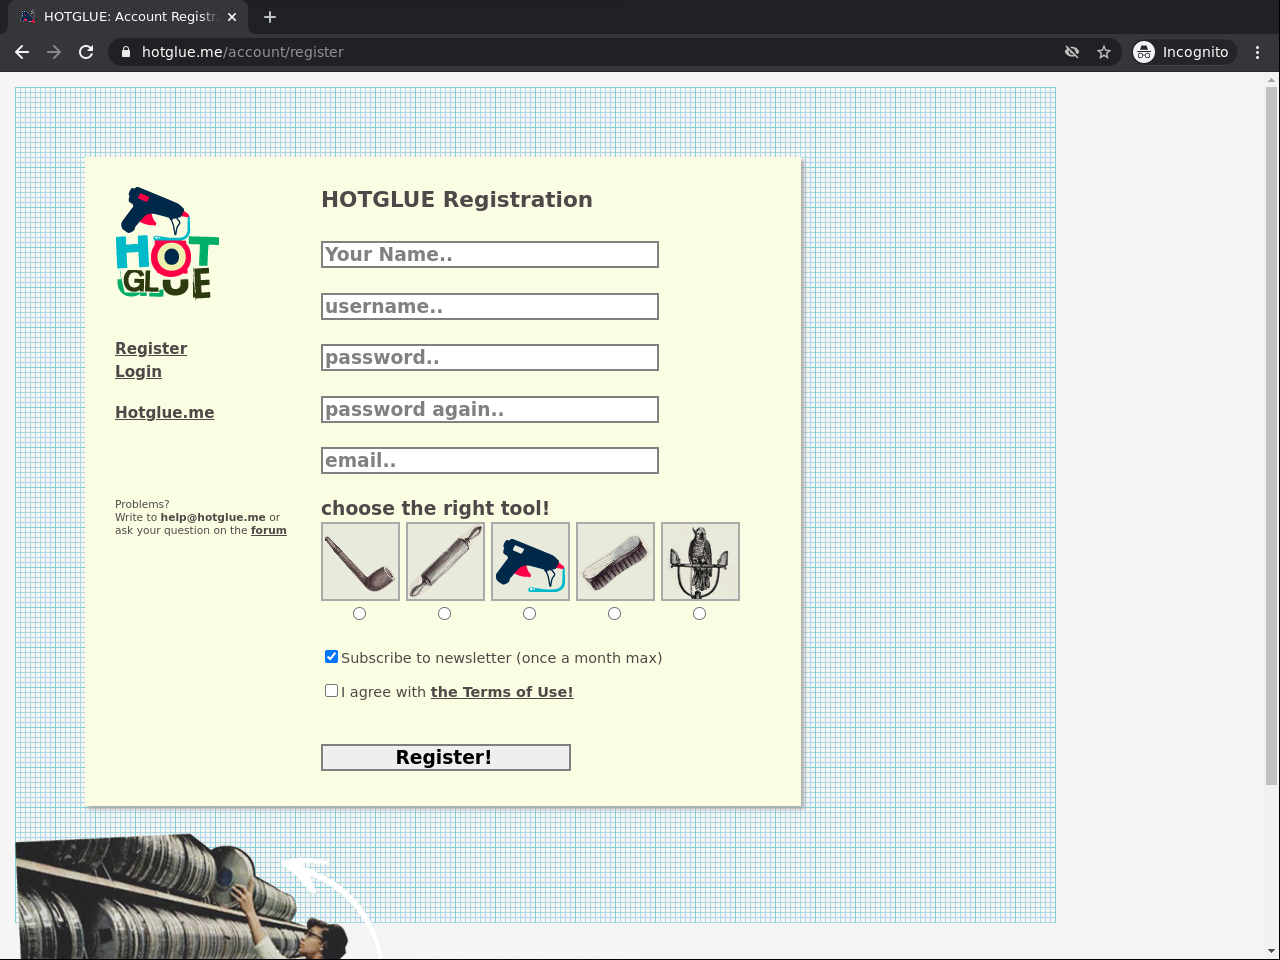
Task: Click the vertical page scrollbar
Action: click(x=1272, y=435)
